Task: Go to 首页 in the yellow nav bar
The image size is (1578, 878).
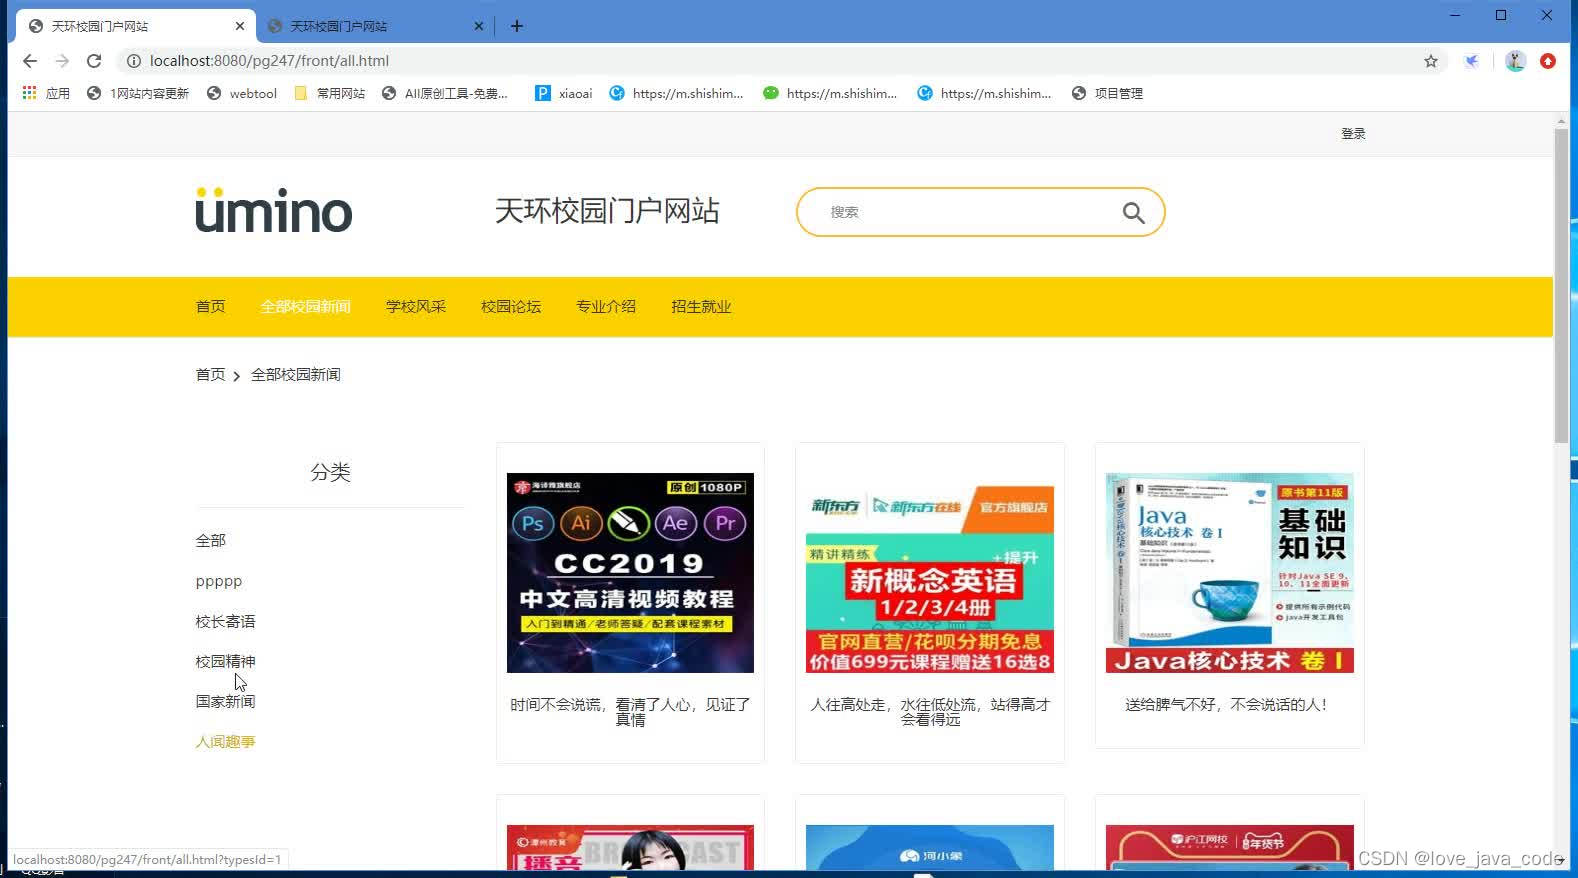Action: (x=210, y=306)
